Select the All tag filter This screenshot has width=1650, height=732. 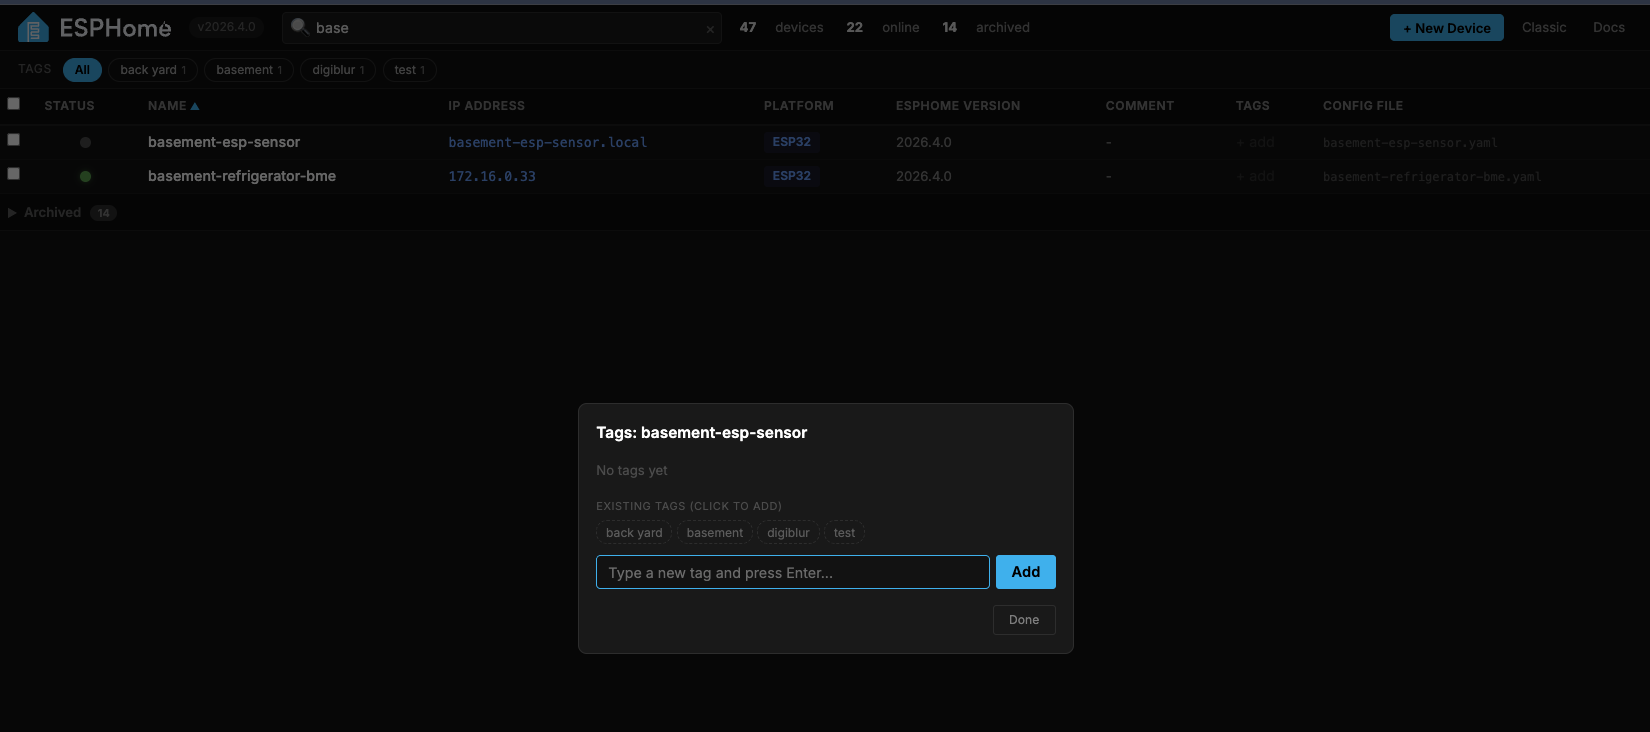coord(82,70)
